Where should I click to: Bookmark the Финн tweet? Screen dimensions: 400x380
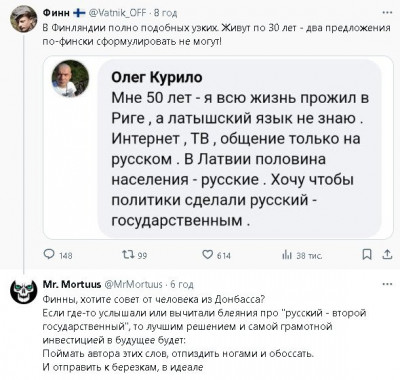click(x=367, y=255)
